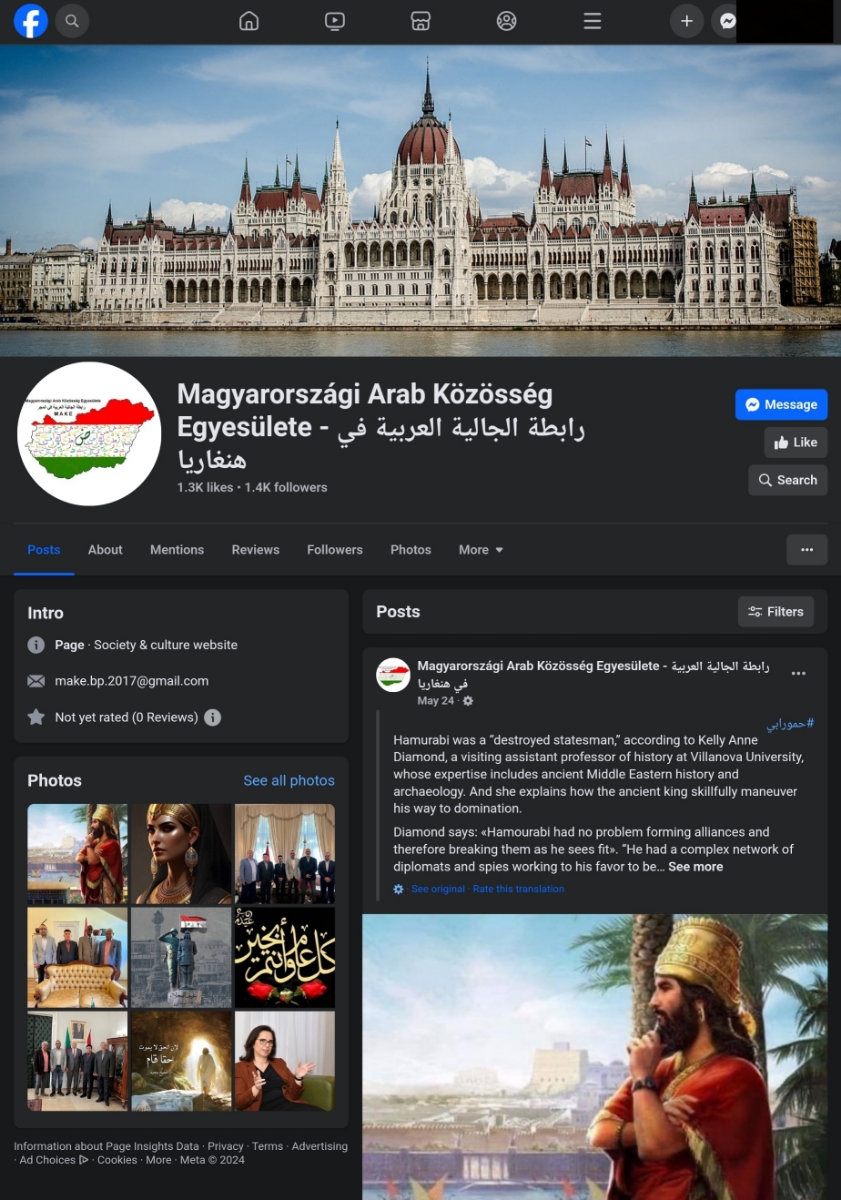Screen dimensions: 841x1200
Task: Switch to the Reviews tab
Action: 256,550
